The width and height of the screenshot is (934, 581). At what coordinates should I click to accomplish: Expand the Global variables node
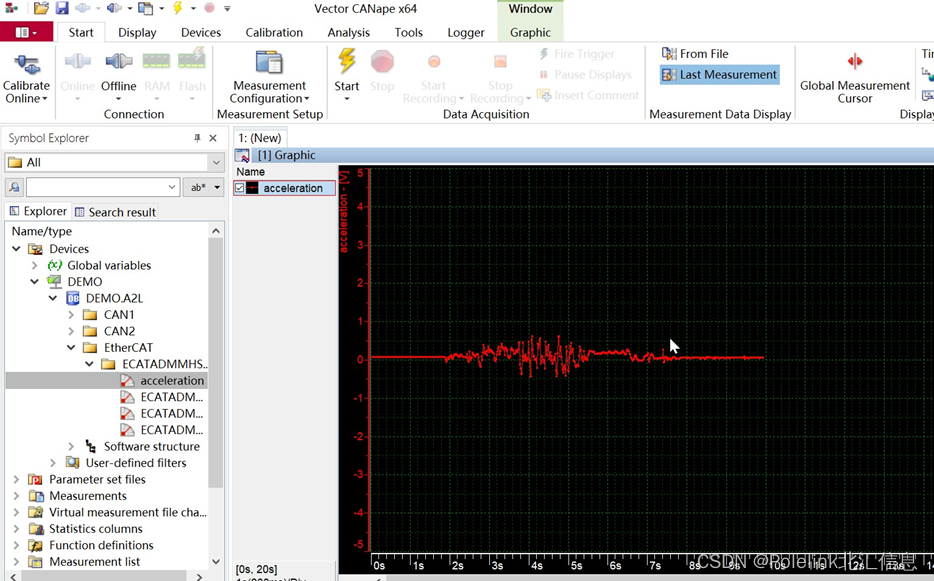[34, 265]
